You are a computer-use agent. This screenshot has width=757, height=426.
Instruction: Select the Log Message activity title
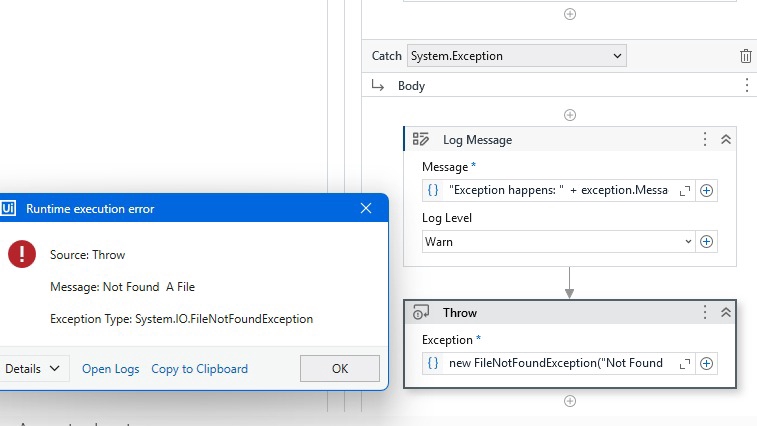click(x=477, y=140)
